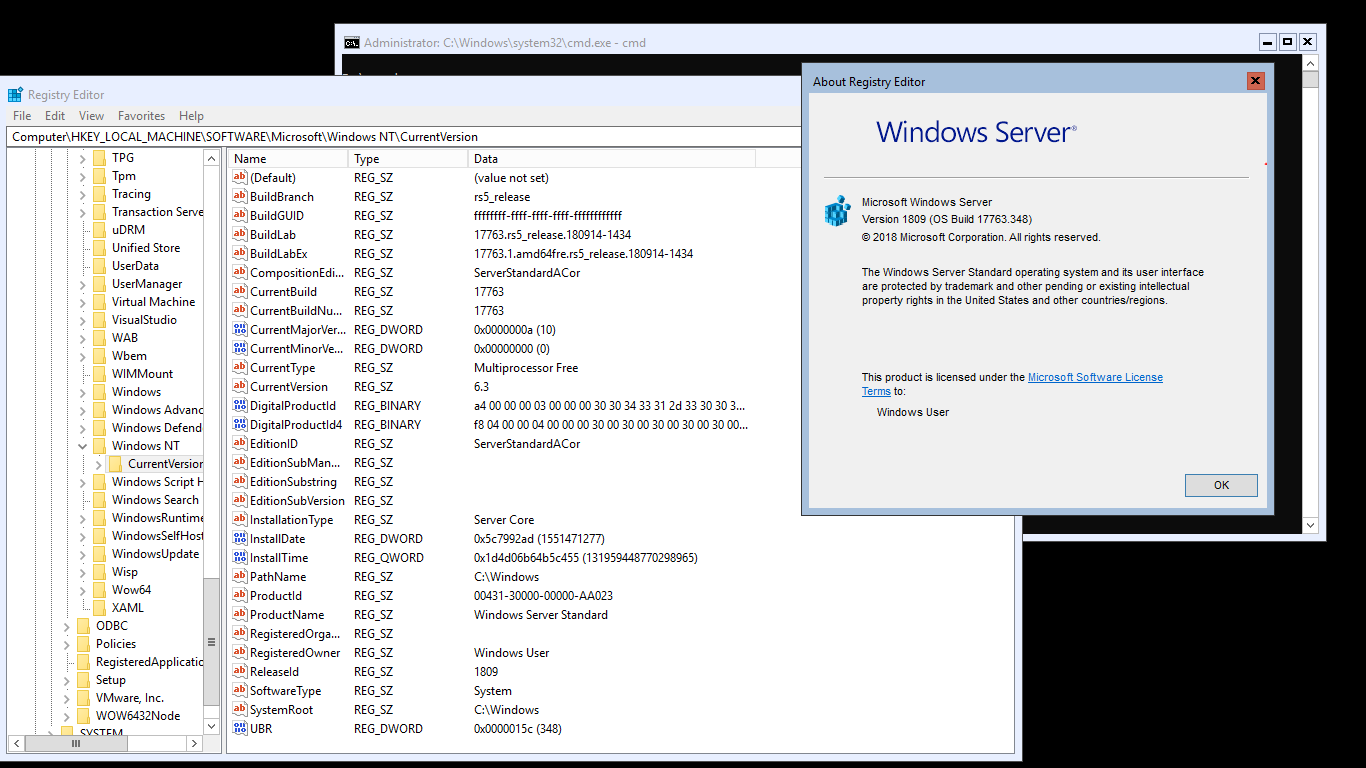Click the binary icon beside UBR value
The height and width of the screenshot is (768, 1366).
click(239, 729)
